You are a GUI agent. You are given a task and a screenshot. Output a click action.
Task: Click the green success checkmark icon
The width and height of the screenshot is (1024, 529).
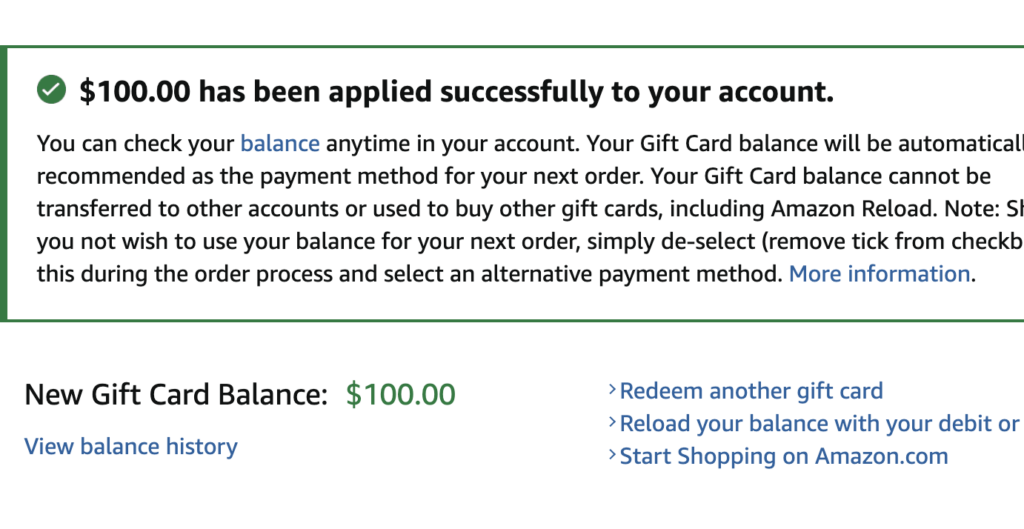[x=51, y=91]
